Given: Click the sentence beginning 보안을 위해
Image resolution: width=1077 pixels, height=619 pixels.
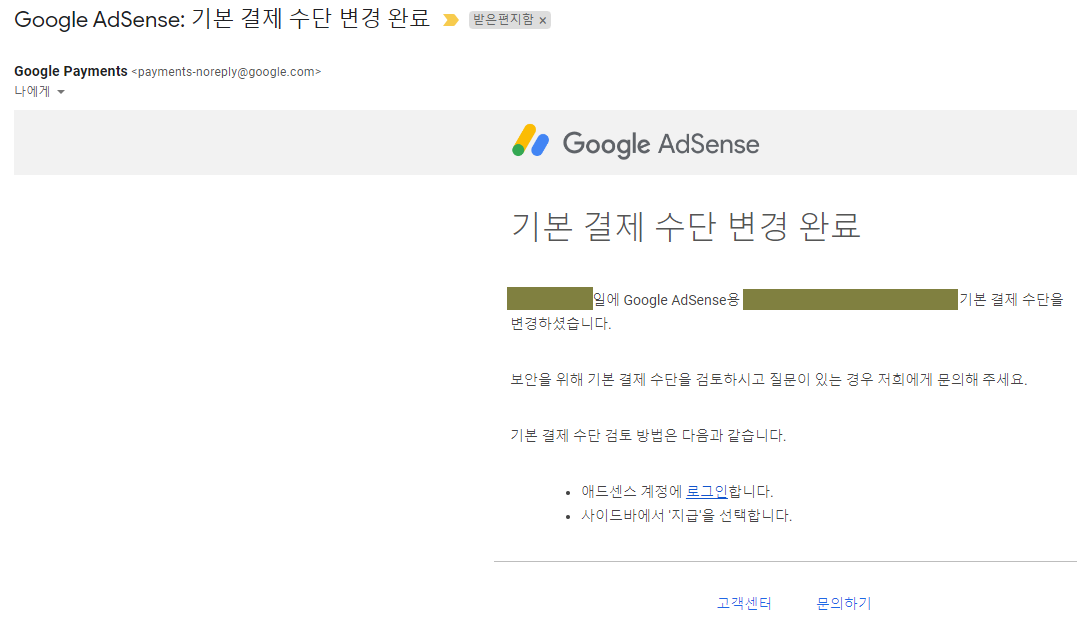Looking at the screenshot, I should click(x=769, y=379).
